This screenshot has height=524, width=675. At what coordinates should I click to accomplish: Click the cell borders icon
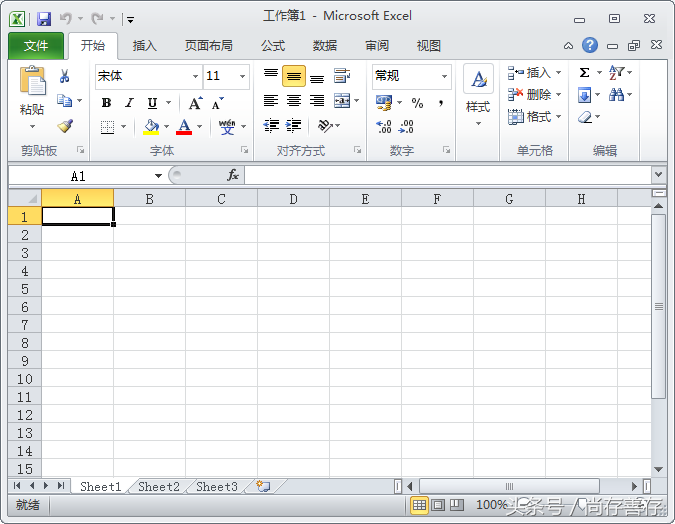108,127
